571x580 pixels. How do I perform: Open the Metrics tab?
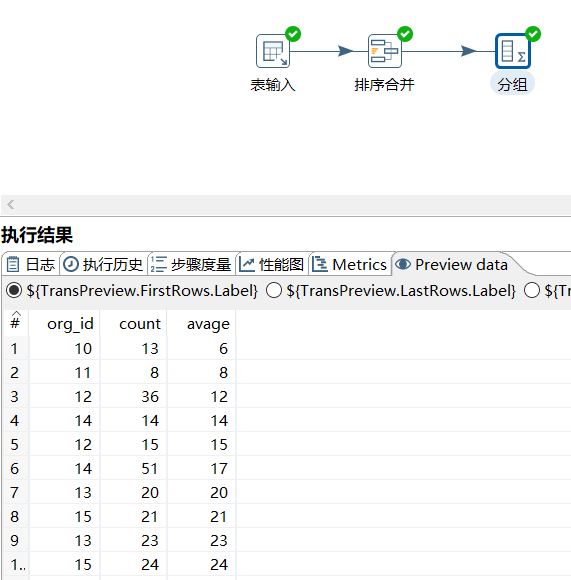pyautogui.click(x=349, y=264)
